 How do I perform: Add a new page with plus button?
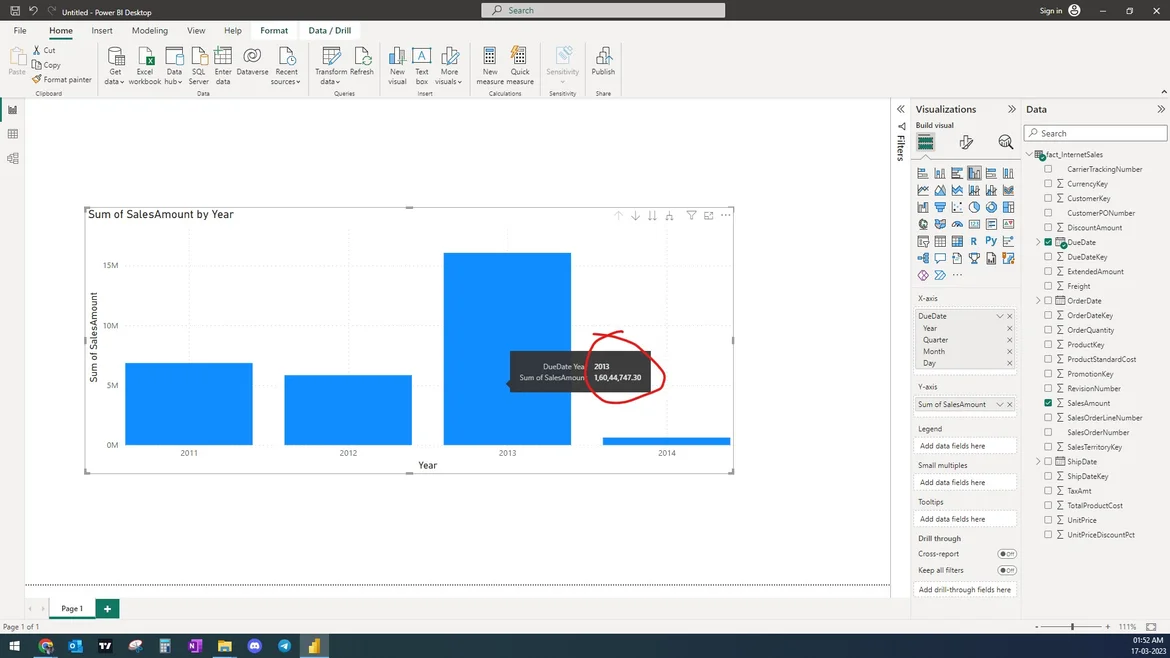click(107, 608)
